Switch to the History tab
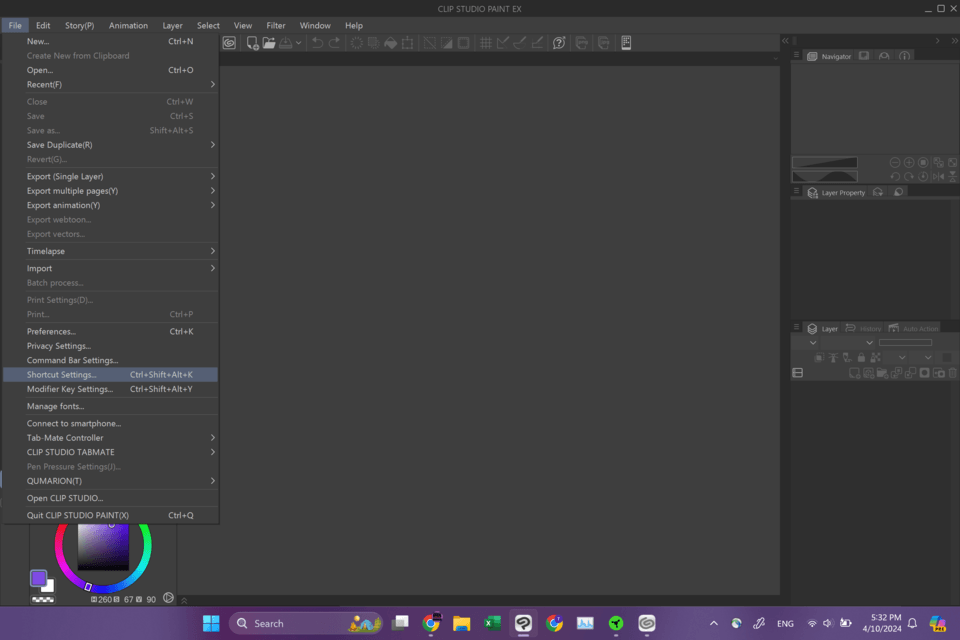This screenshot has height=640, width=960. point(864,328)
